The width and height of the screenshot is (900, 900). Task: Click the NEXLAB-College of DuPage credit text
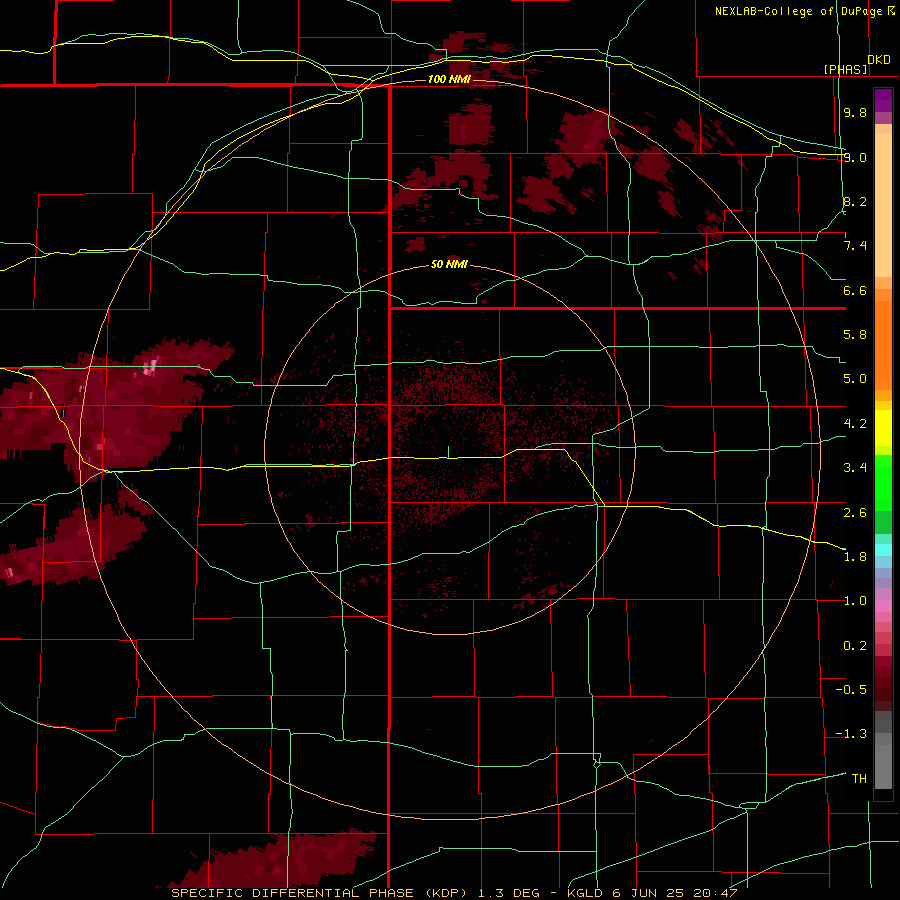[x=798, y=11]
